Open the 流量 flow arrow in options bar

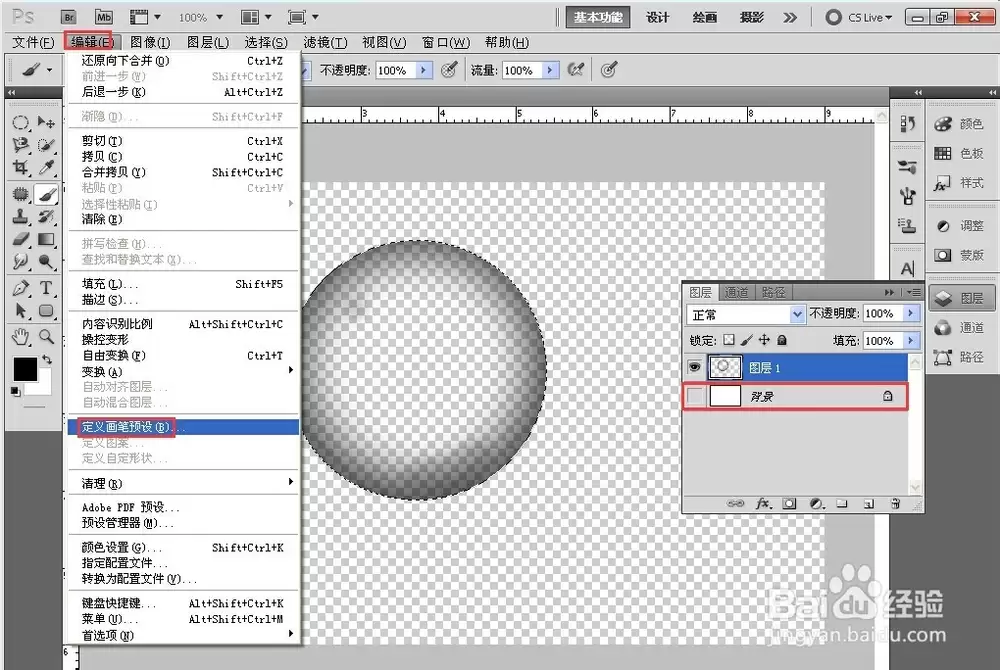550,70
